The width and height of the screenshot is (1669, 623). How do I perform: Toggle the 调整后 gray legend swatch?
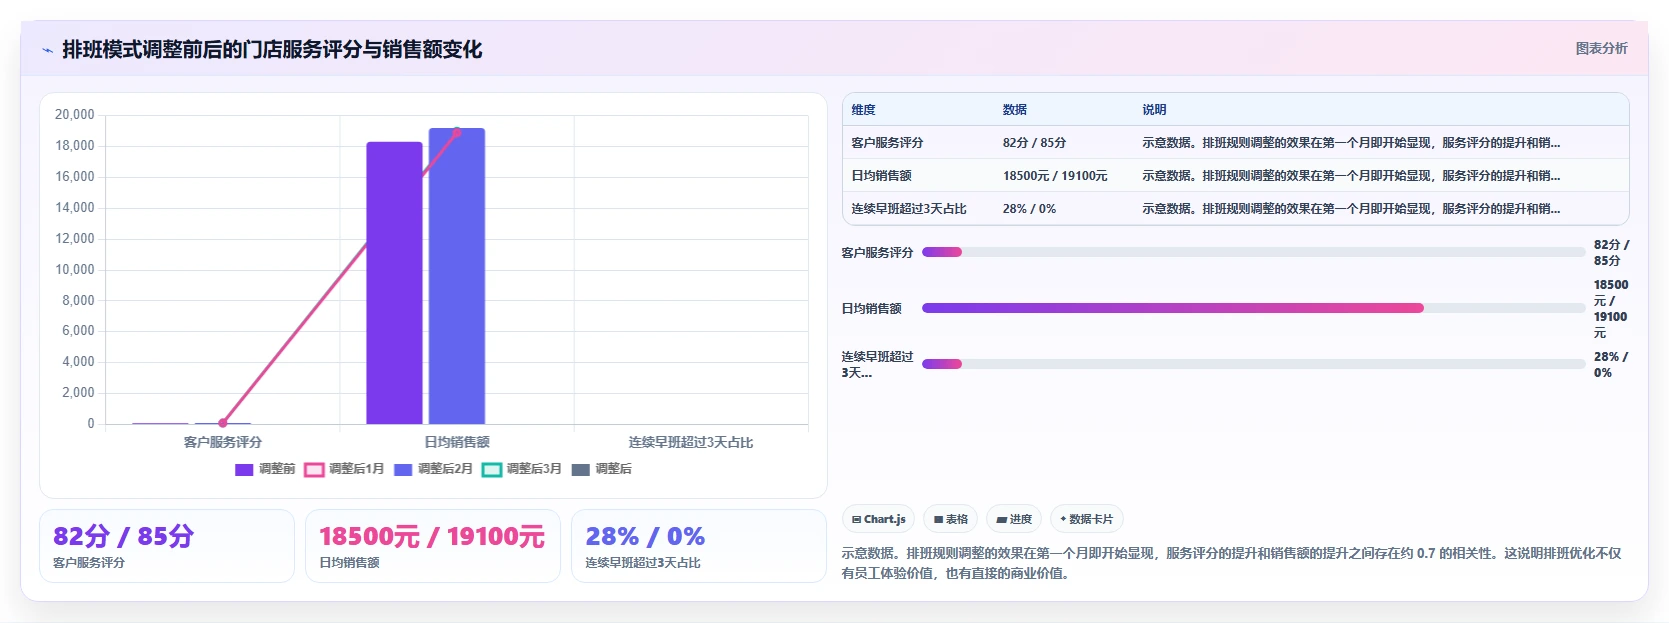pyautogui.click(x=580, y=469)
